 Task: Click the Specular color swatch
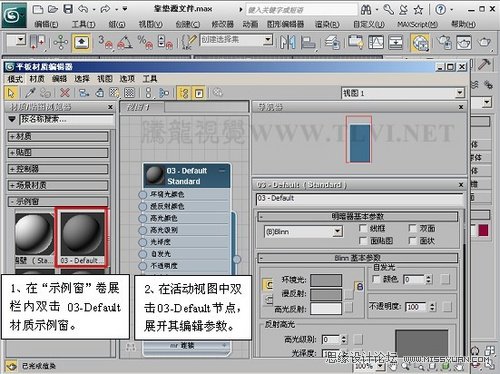pyautogui.click(x=326, y=308)
